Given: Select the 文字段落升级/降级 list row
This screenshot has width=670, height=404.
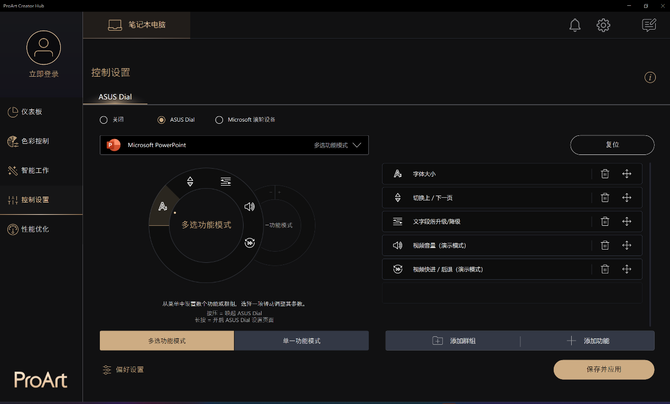Looking at the screenshot, I should click(x=512, y=221).
